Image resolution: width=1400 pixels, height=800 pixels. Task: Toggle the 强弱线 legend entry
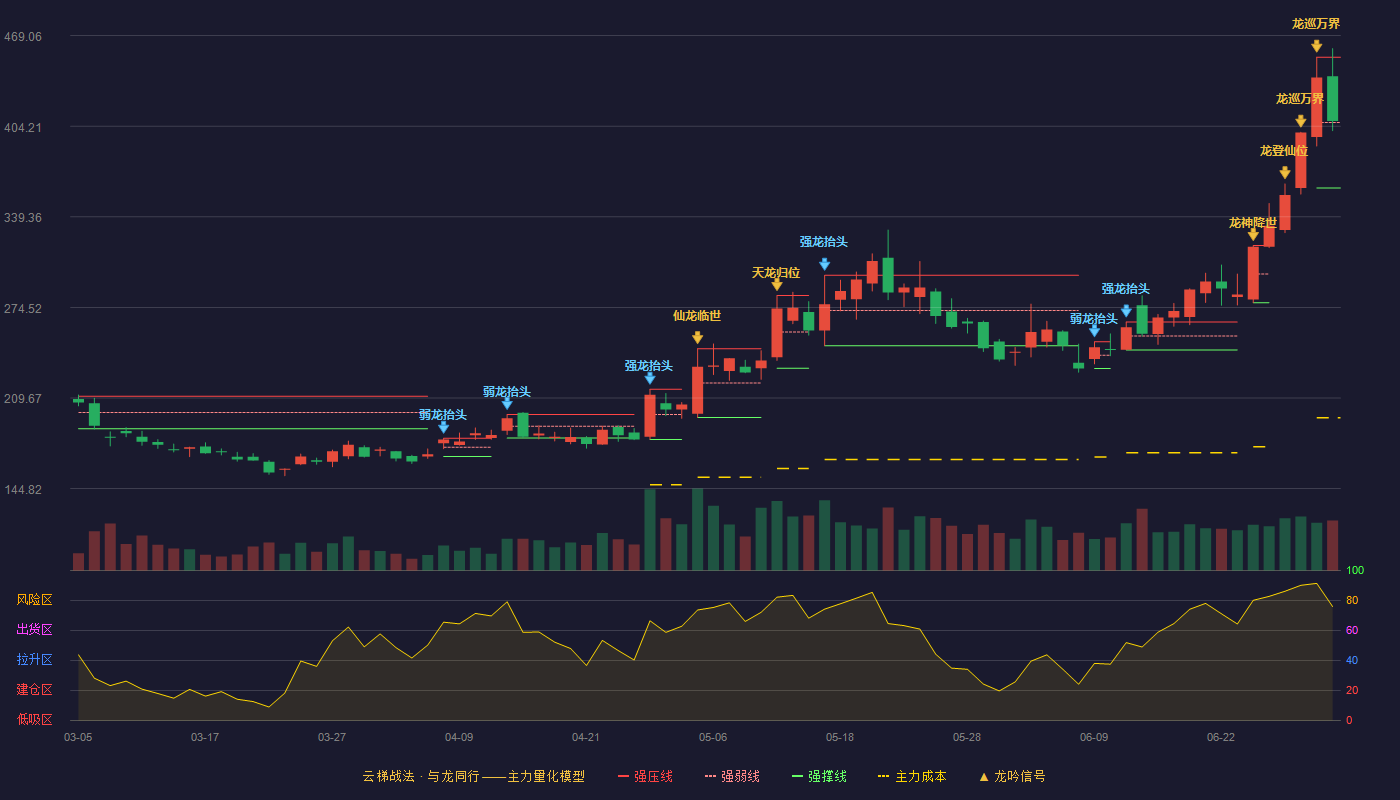732,776
